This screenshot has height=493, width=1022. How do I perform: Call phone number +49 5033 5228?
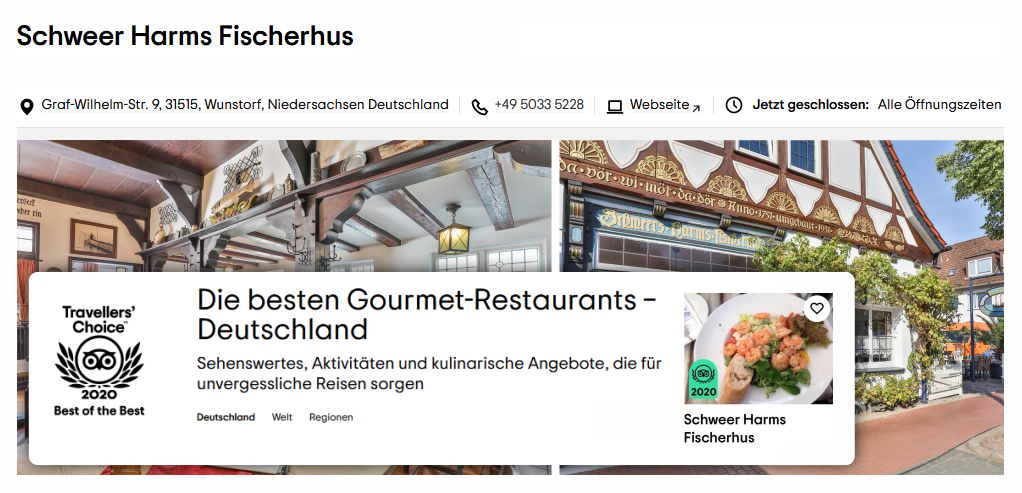coord(539,104)
